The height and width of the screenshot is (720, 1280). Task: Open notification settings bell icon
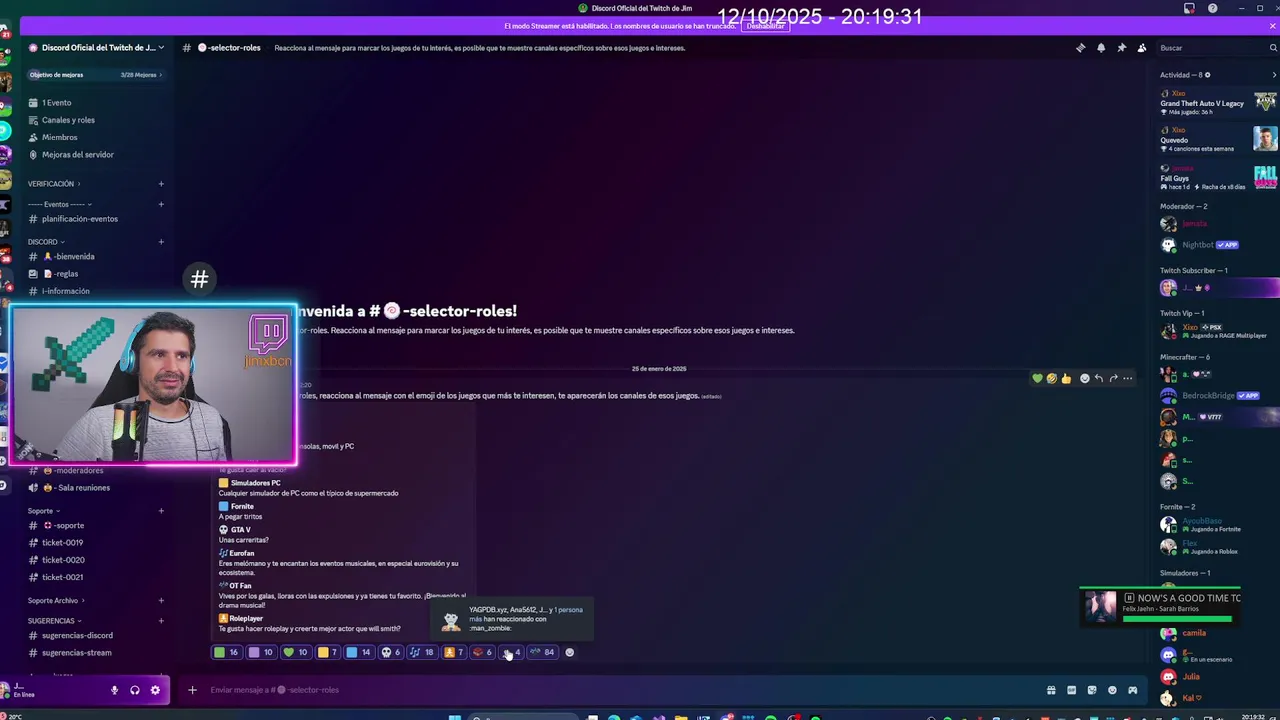point(1101,48)
